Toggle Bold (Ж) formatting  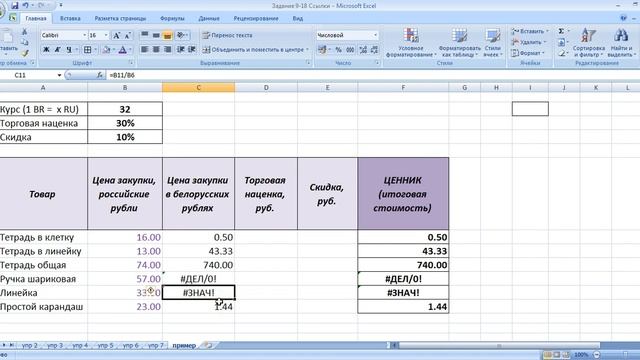(x=46, y=50)
